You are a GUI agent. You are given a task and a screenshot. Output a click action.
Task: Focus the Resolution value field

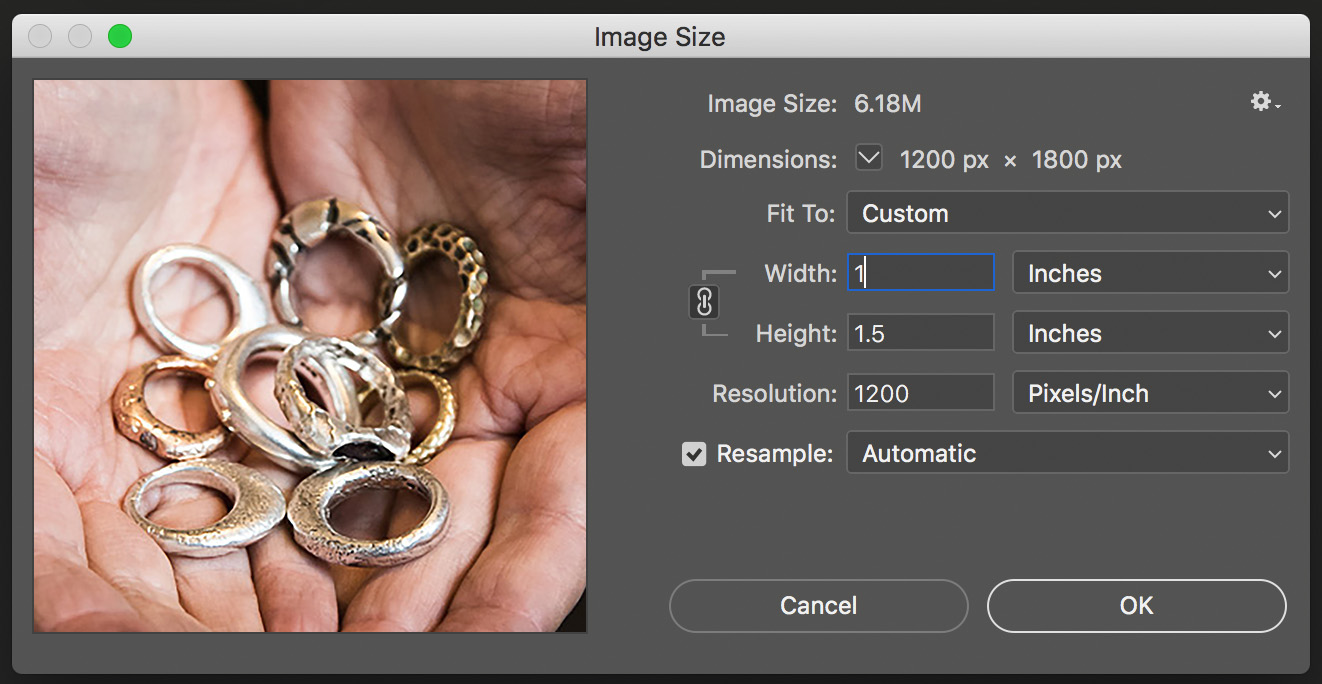[921, 393]
